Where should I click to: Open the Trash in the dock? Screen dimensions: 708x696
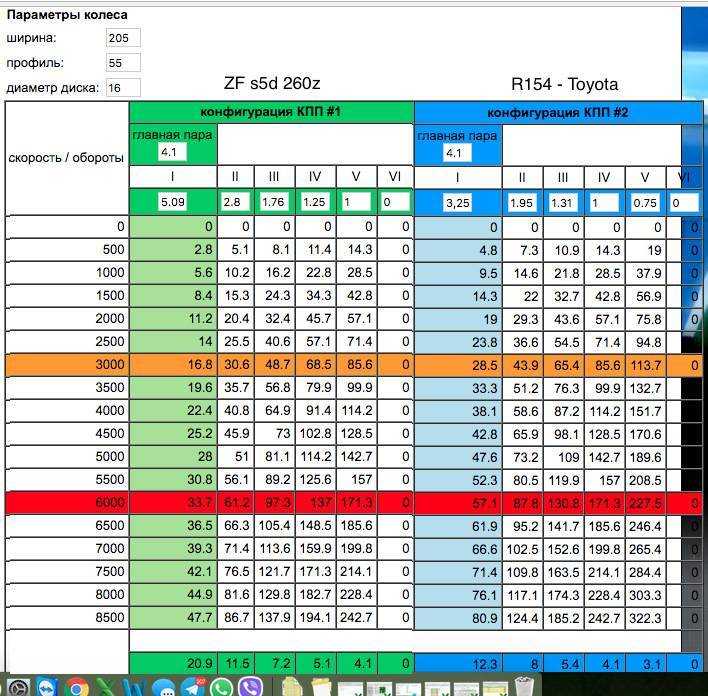point(524,687)
